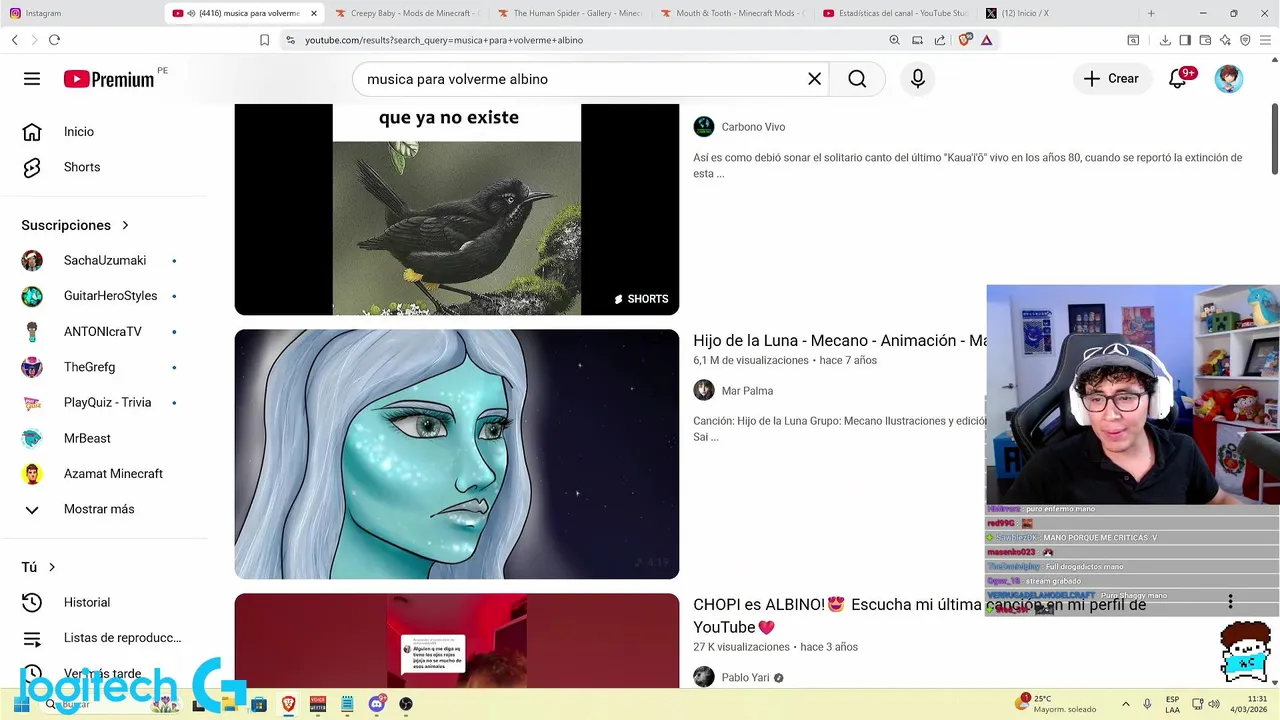Open the Brave Shields lion icon
The image size is (1280, 720).
pos(964,40)
